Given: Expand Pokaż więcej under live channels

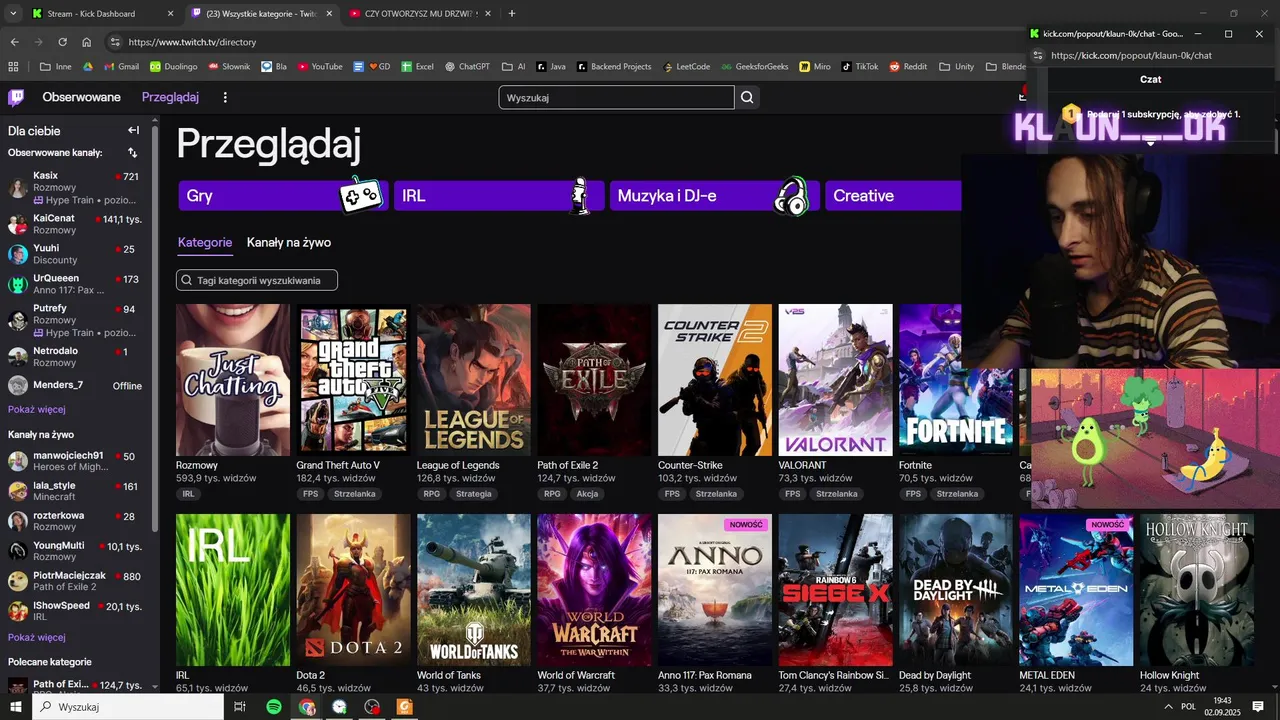Looking at the screenshot, I should (x=37, y=637).
